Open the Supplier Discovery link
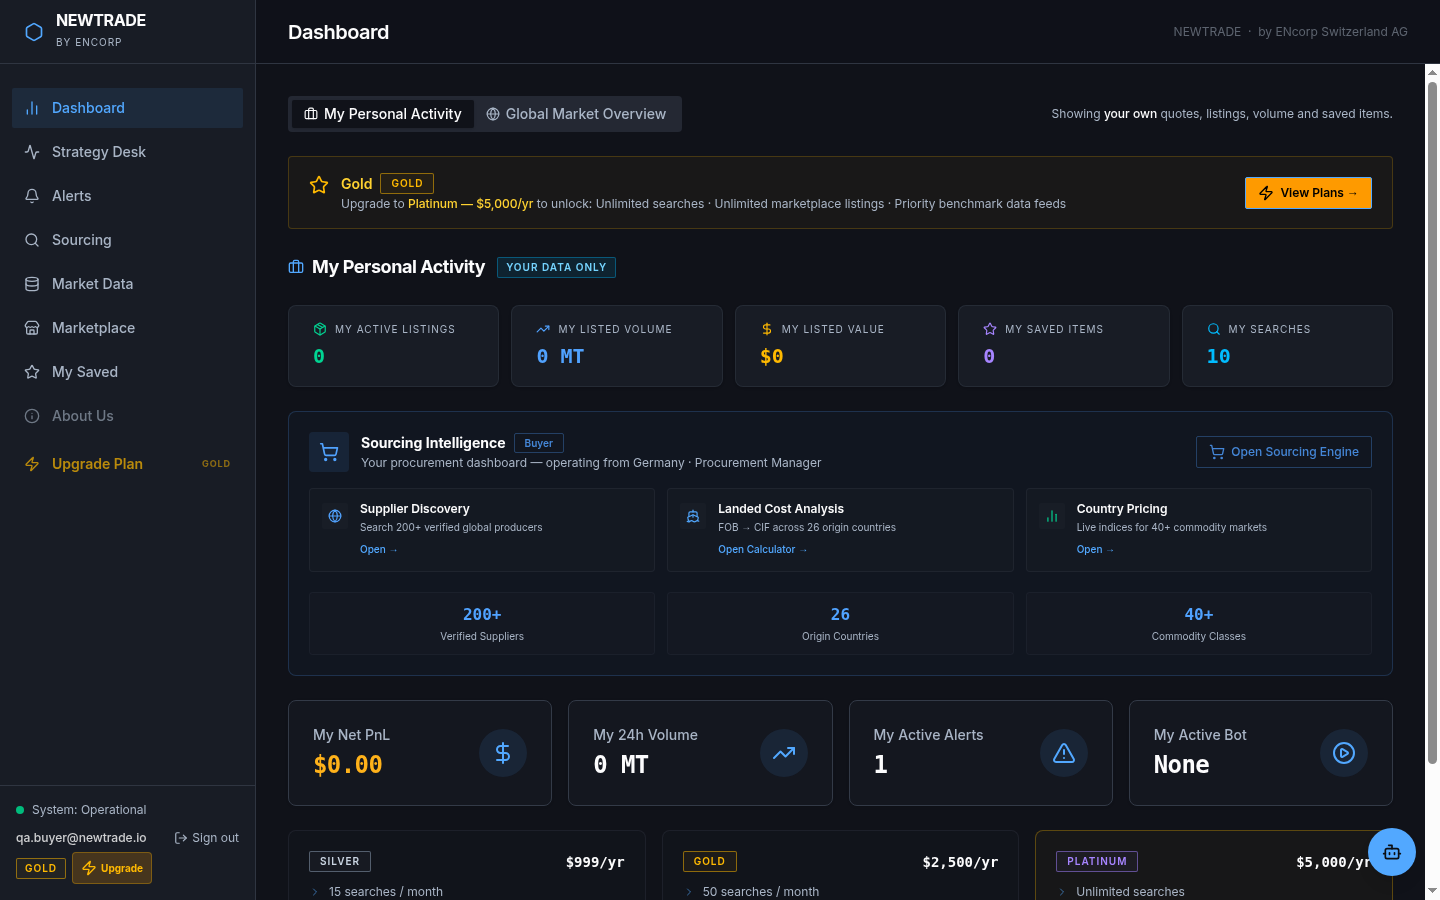1440x900 pixels. (x=378, y=550)
